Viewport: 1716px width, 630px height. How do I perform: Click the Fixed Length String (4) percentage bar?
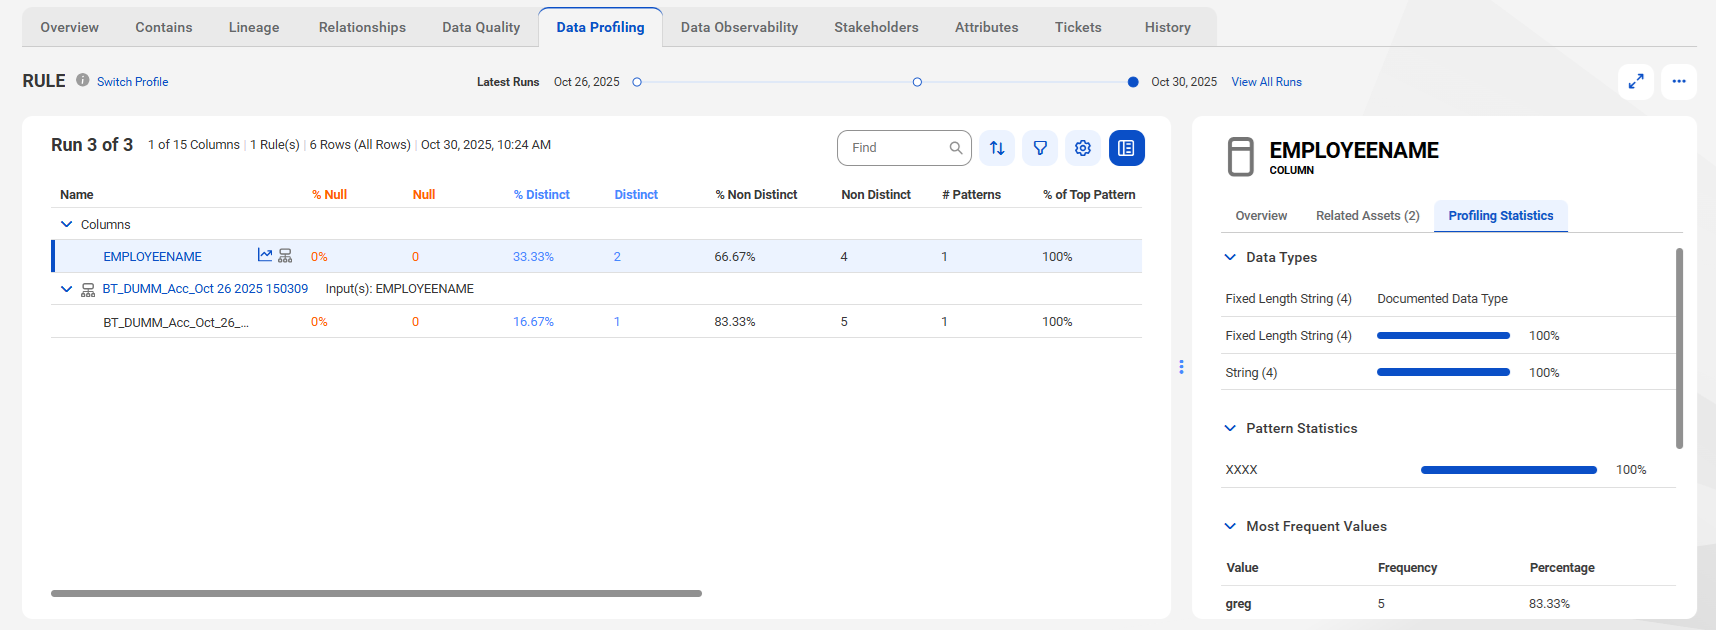[1443, 336]
